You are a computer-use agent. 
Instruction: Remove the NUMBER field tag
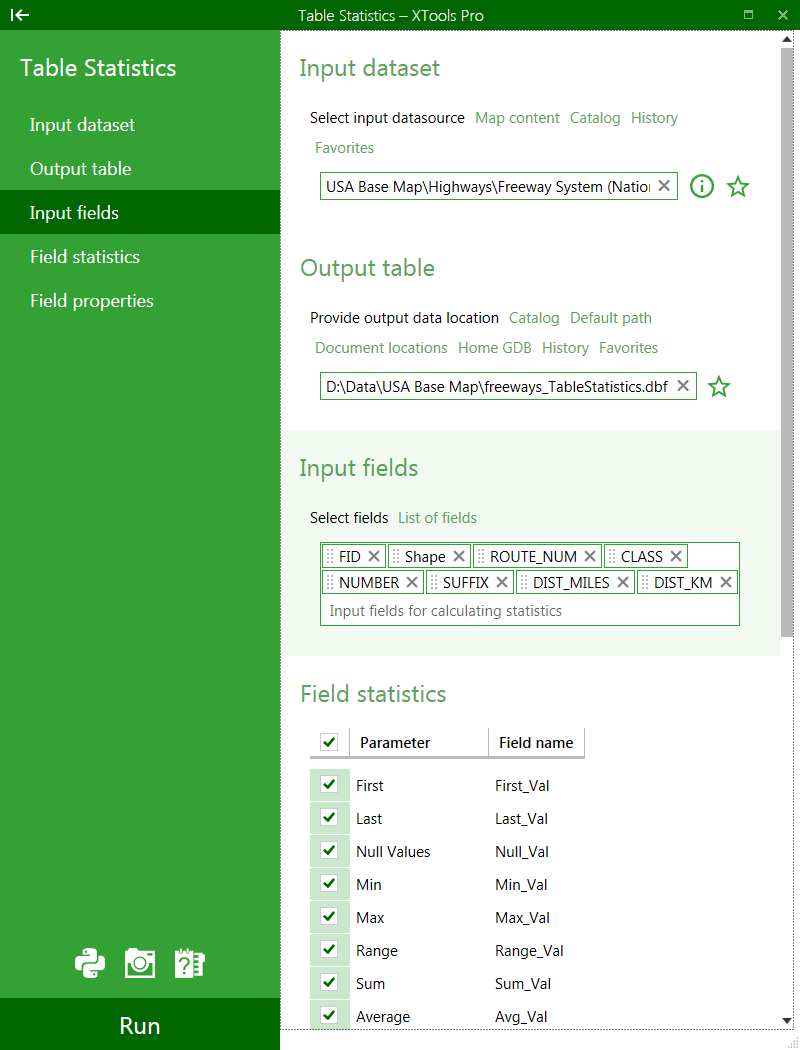(412, 582)
